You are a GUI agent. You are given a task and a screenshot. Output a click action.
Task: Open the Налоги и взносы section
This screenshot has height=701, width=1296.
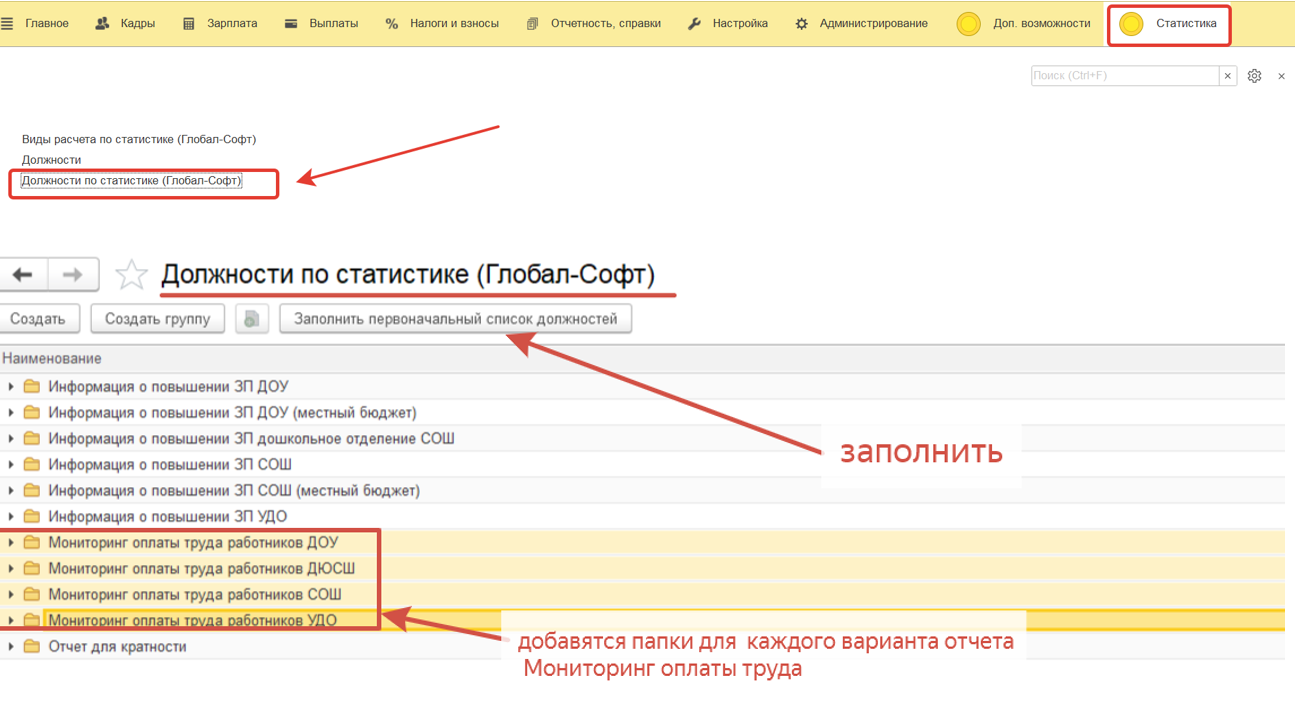[x=442, y=23]
